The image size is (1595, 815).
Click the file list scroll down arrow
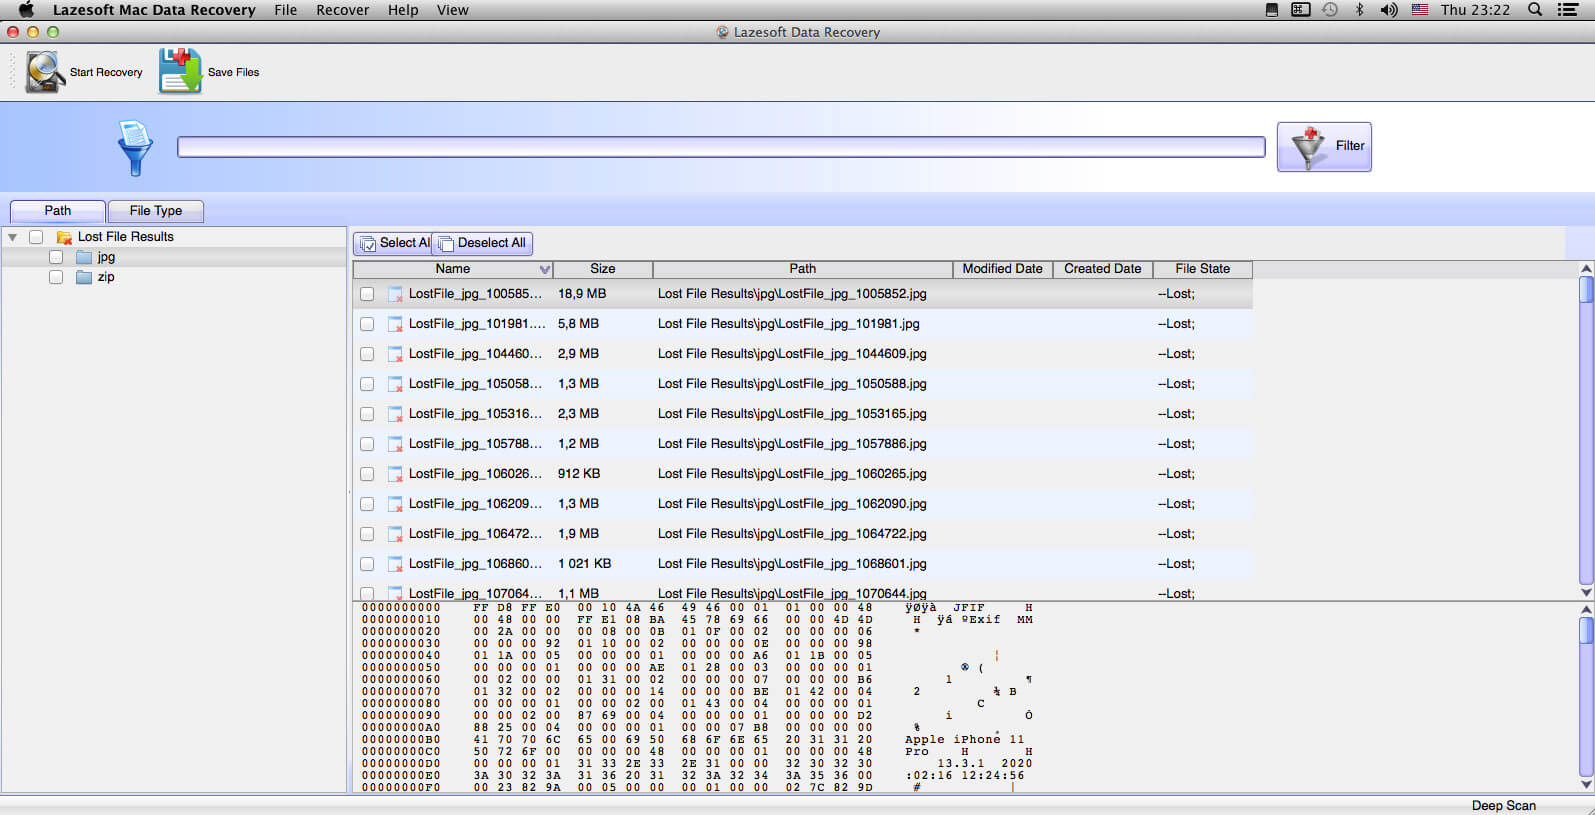pos(1586,592)
